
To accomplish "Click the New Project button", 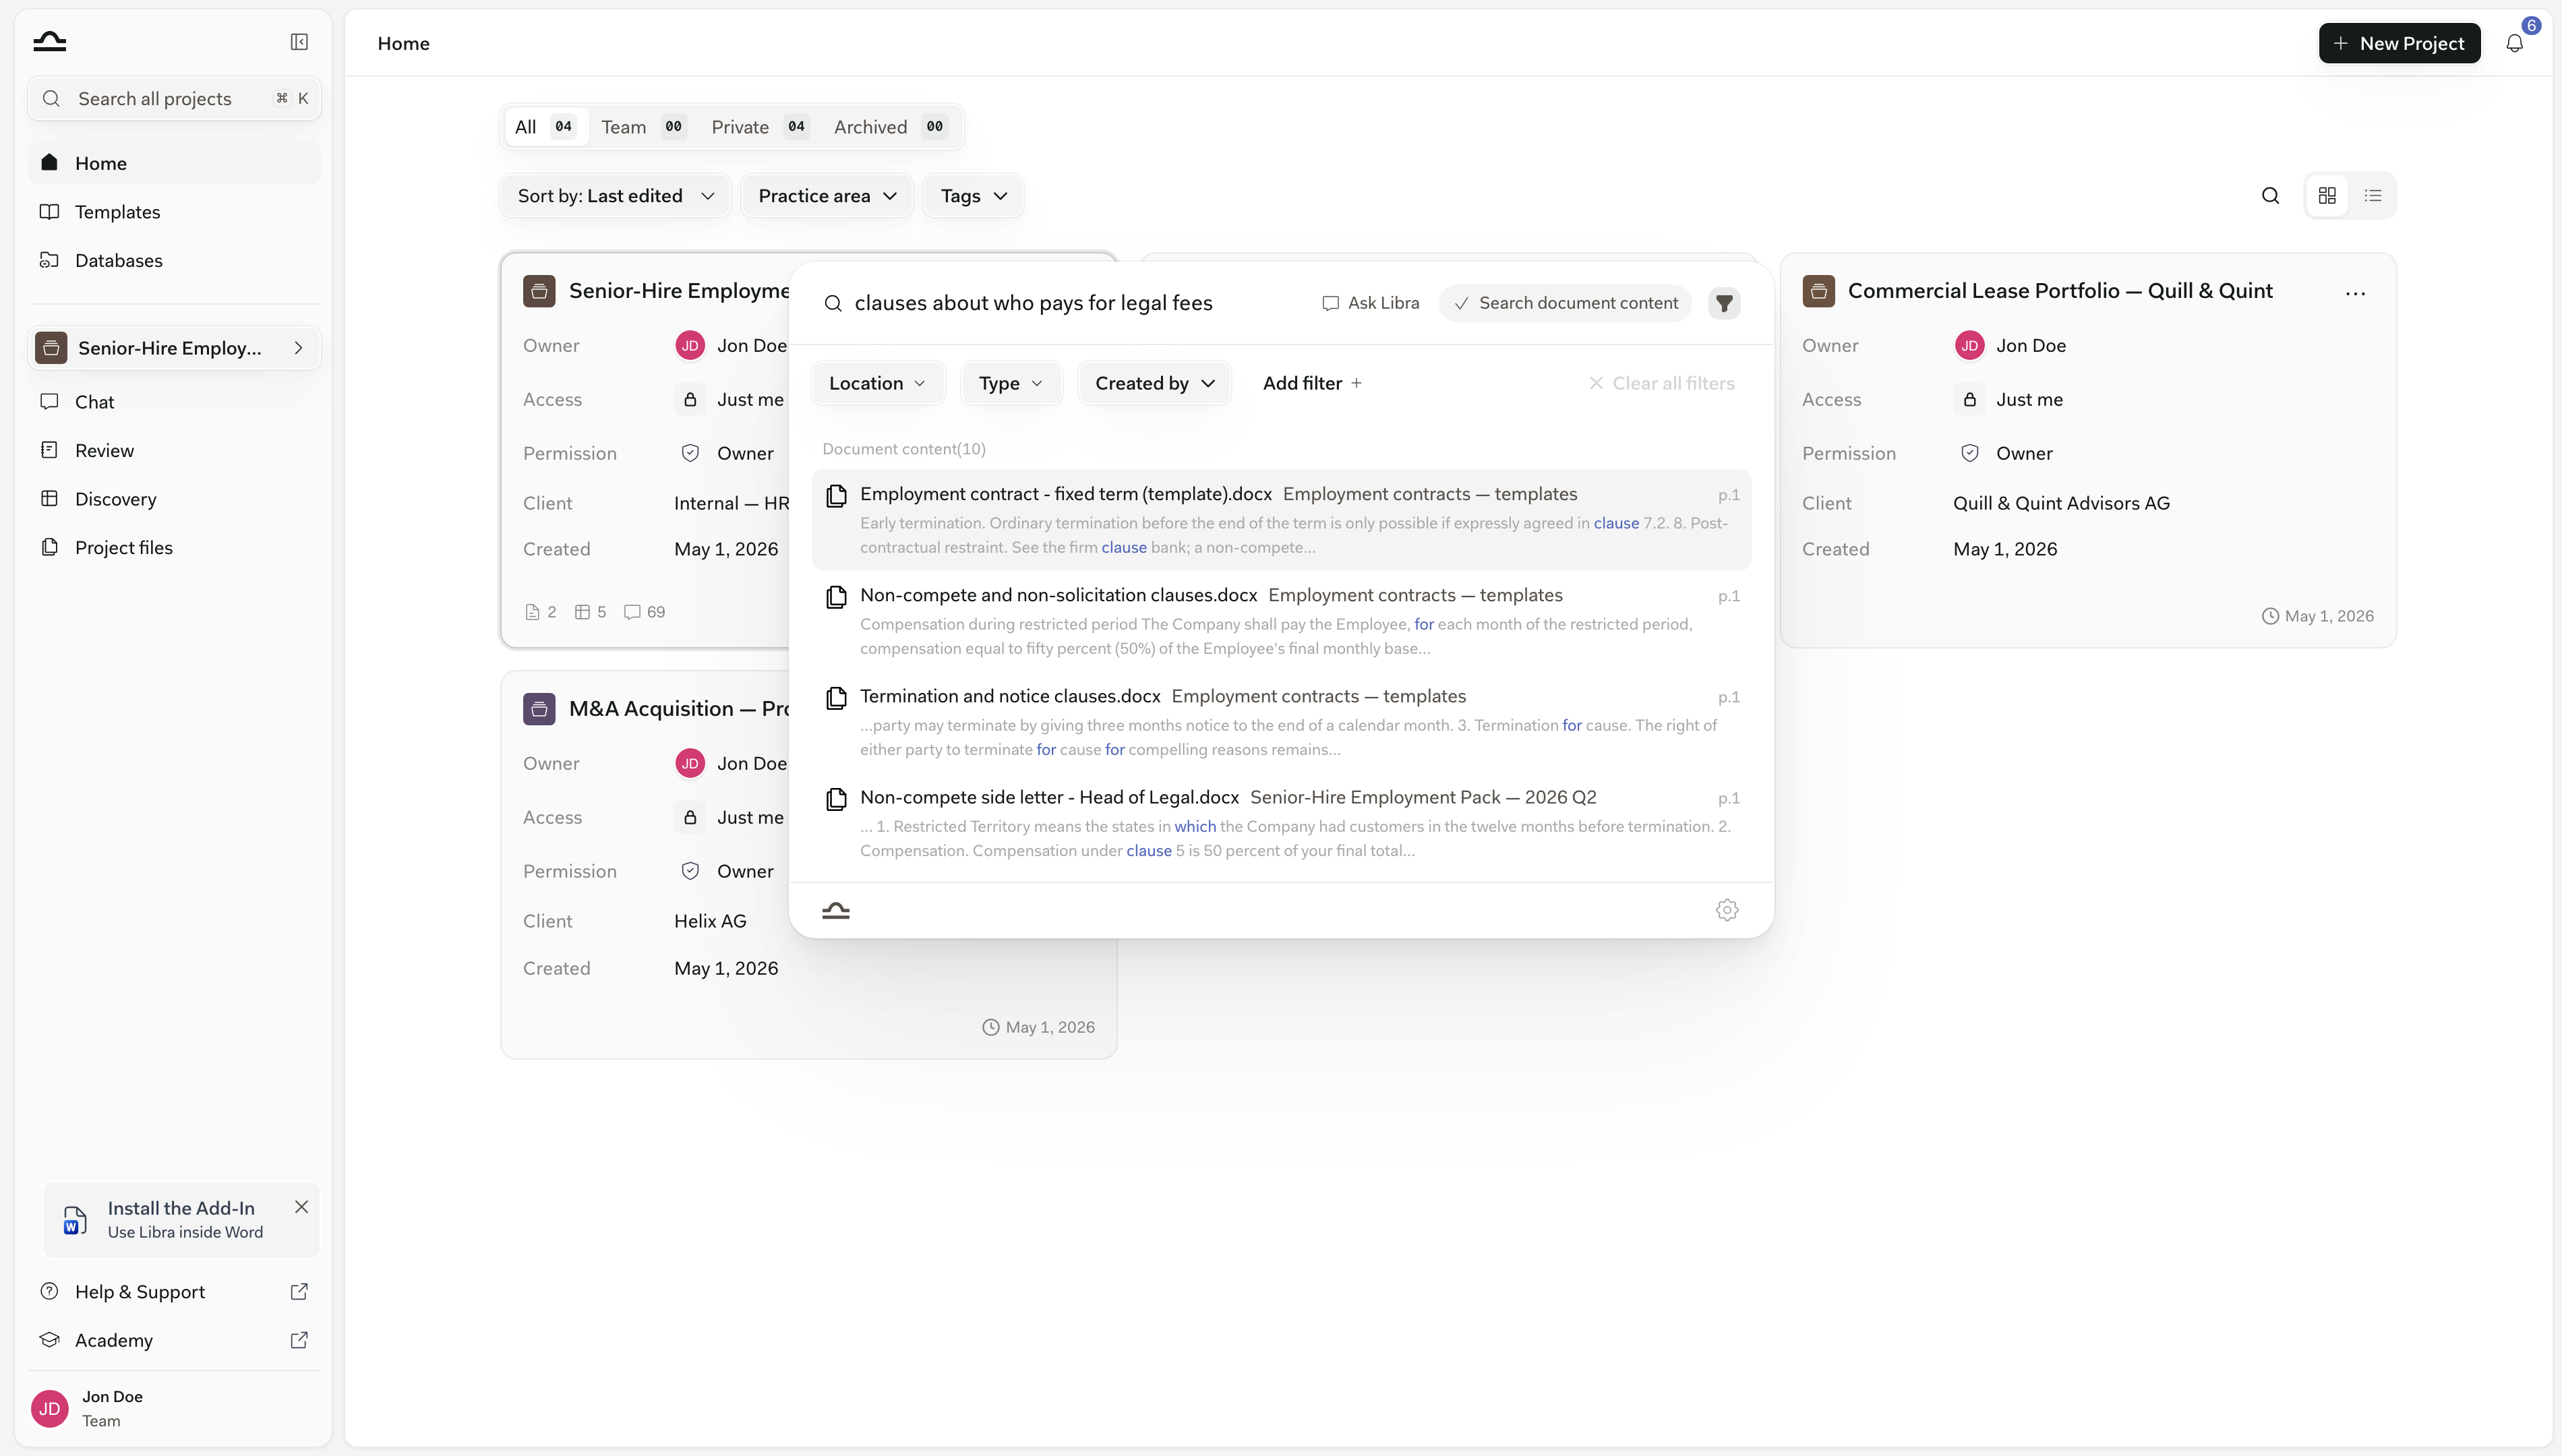I will [x=2399, y=43].
